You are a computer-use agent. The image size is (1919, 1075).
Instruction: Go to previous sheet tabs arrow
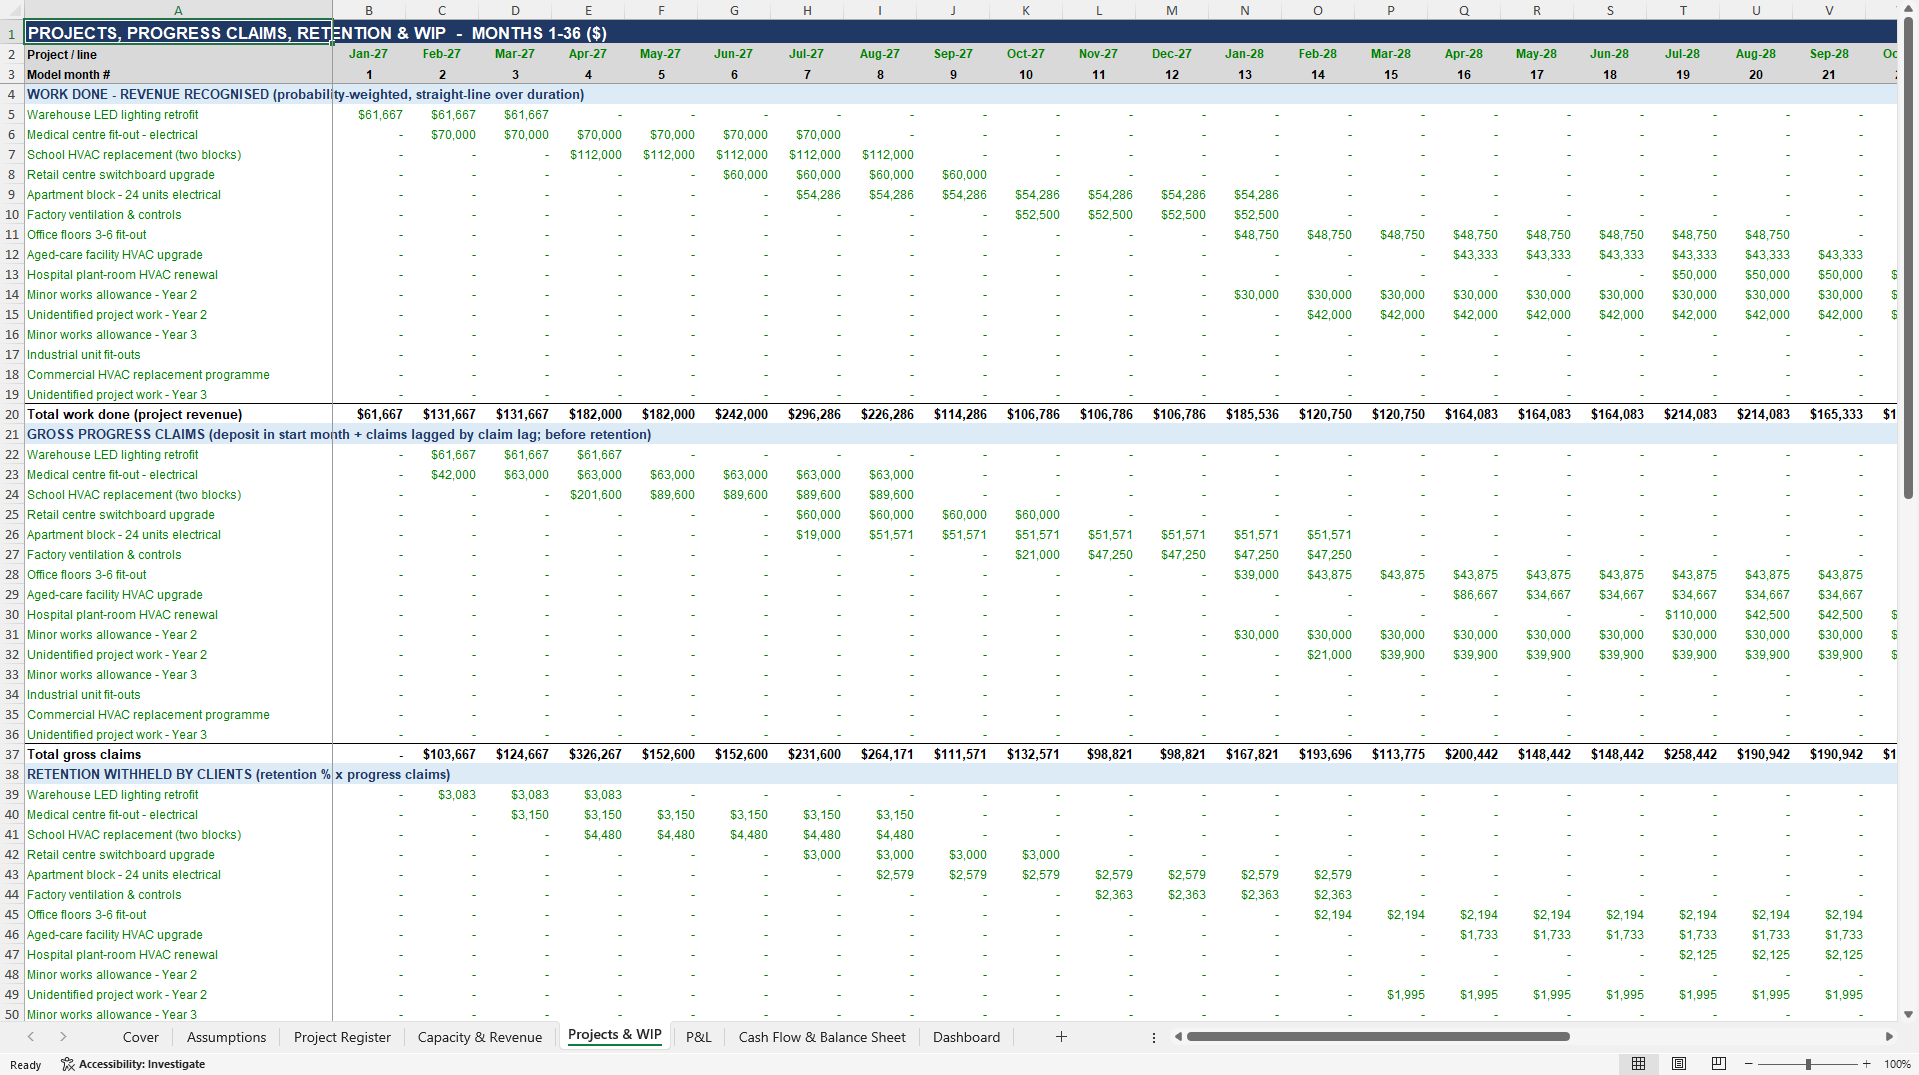coord(31,1037)
